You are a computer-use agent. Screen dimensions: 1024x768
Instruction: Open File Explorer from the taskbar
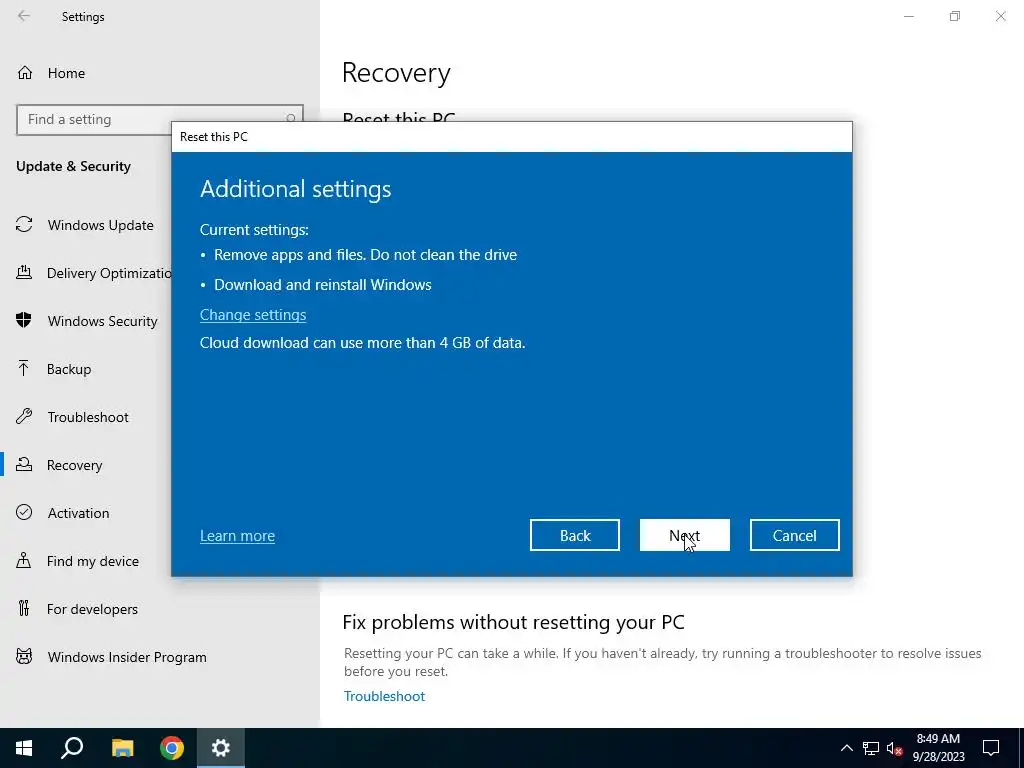(122, 748)
